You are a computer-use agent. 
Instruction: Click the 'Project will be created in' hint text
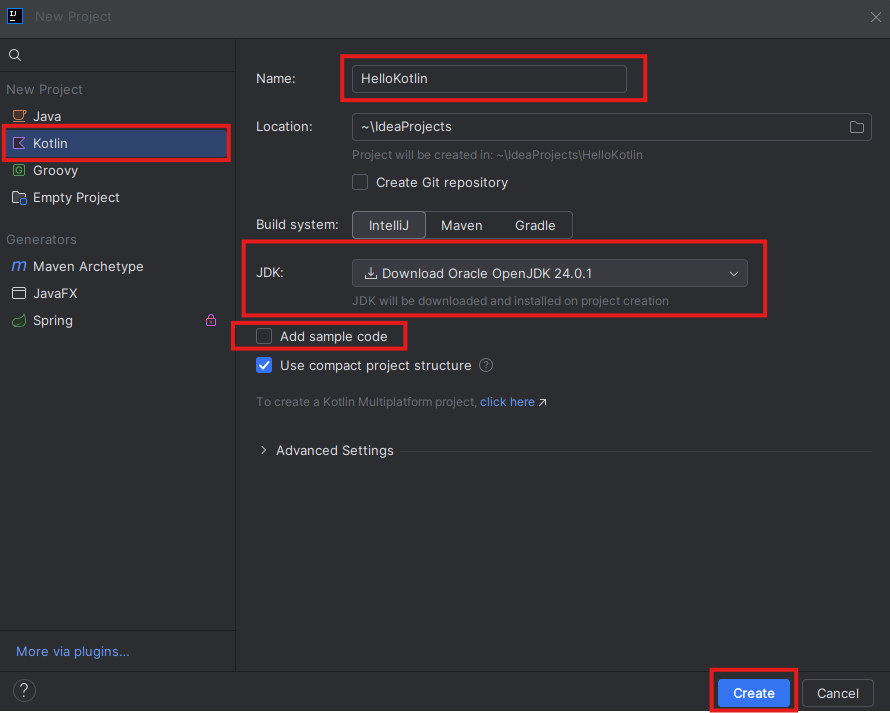click(497, 155)
